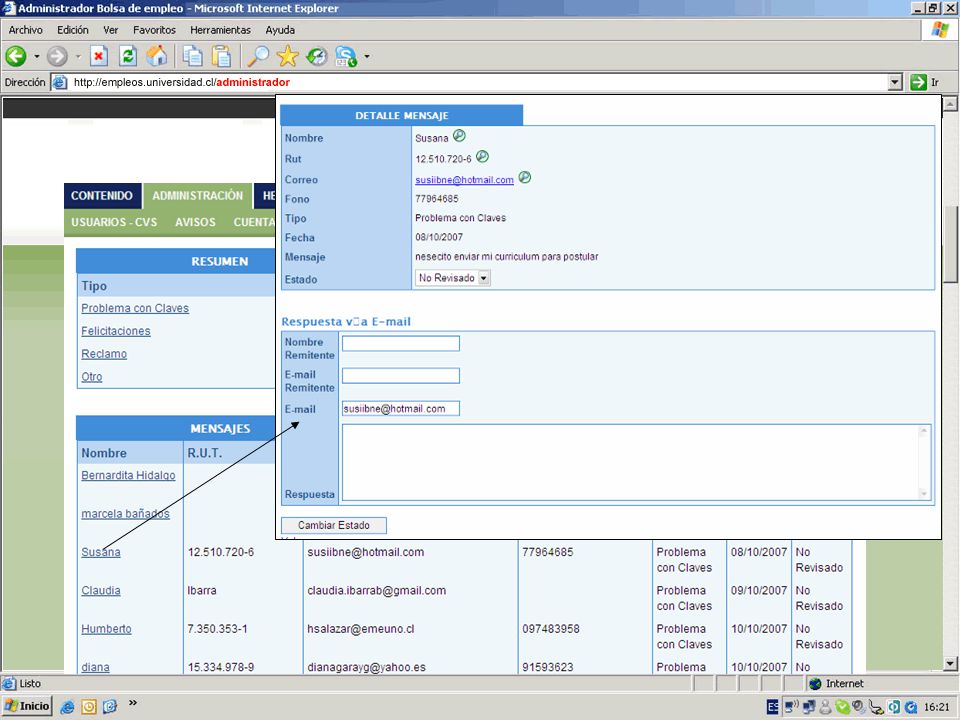Click the grey Forward arrow button
This screenshot has height=720, width=960.
[x=58, y=56]
